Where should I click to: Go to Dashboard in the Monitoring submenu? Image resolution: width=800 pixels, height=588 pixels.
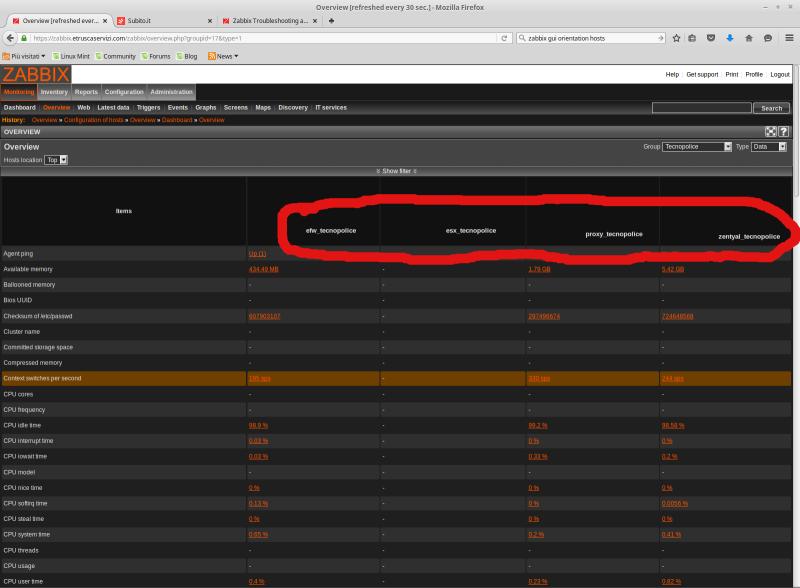pos(20,108)
